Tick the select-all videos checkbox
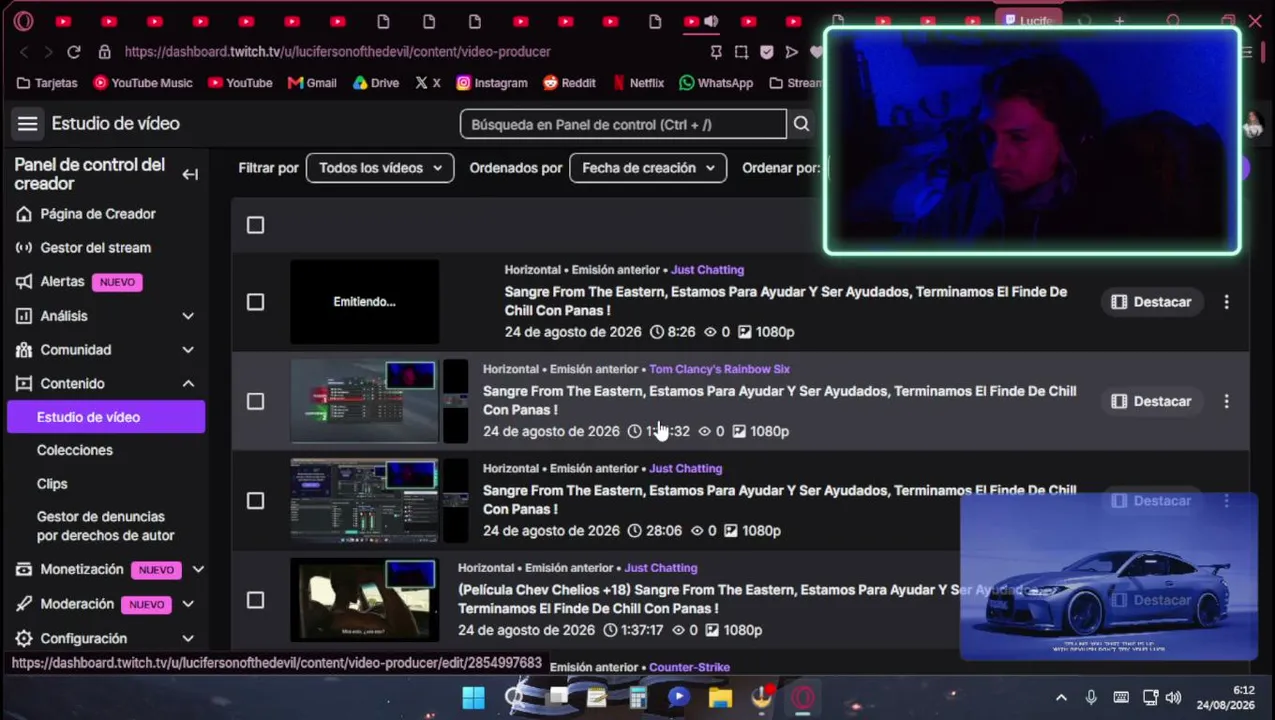Screen dimensions: 1275x720 [255, 225]
